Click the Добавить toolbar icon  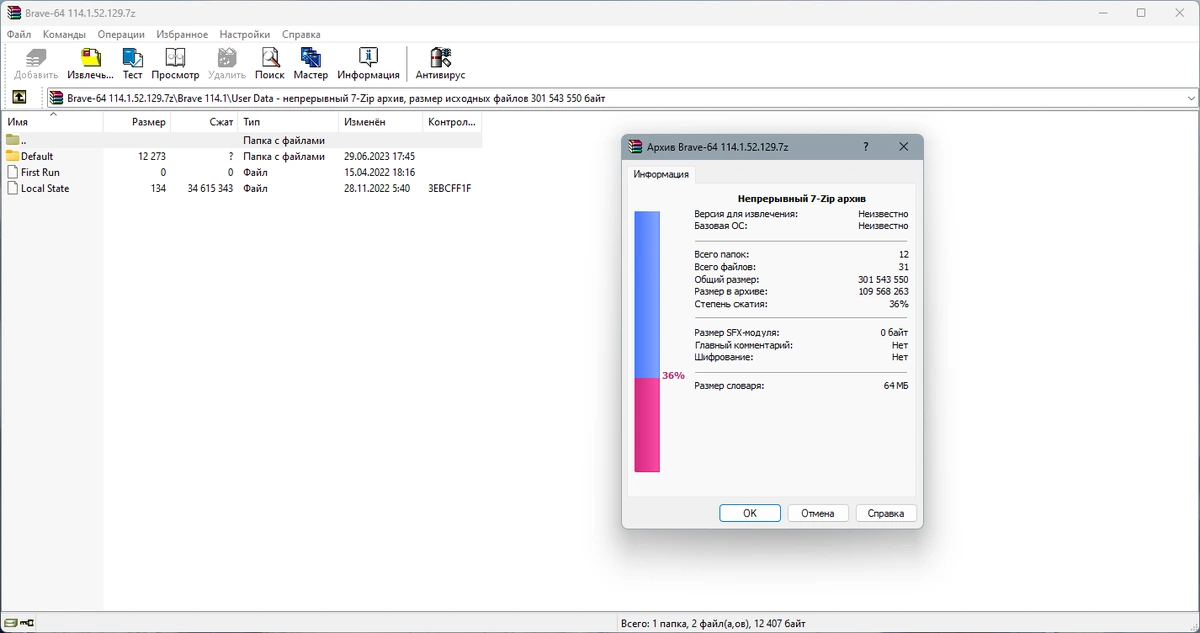[36, 57]
